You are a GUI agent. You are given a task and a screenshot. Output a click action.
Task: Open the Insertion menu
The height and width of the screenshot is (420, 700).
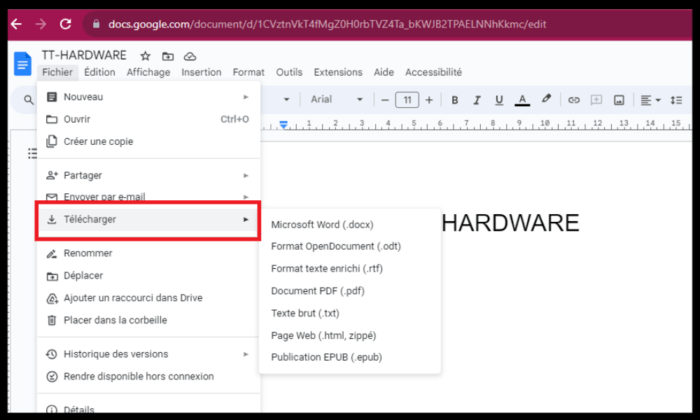pos(201,72)
